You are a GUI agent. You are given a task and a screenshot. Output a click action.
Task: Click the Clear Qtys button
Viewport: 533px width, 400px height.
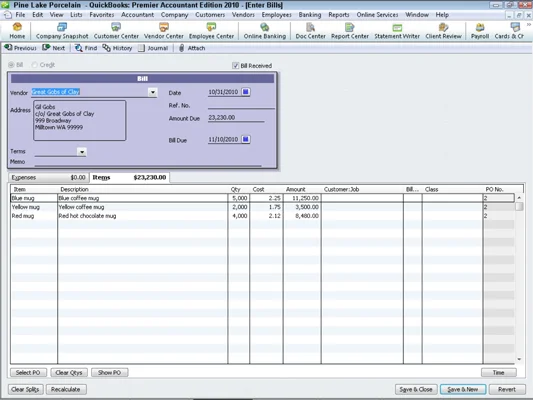click(69, 372)
